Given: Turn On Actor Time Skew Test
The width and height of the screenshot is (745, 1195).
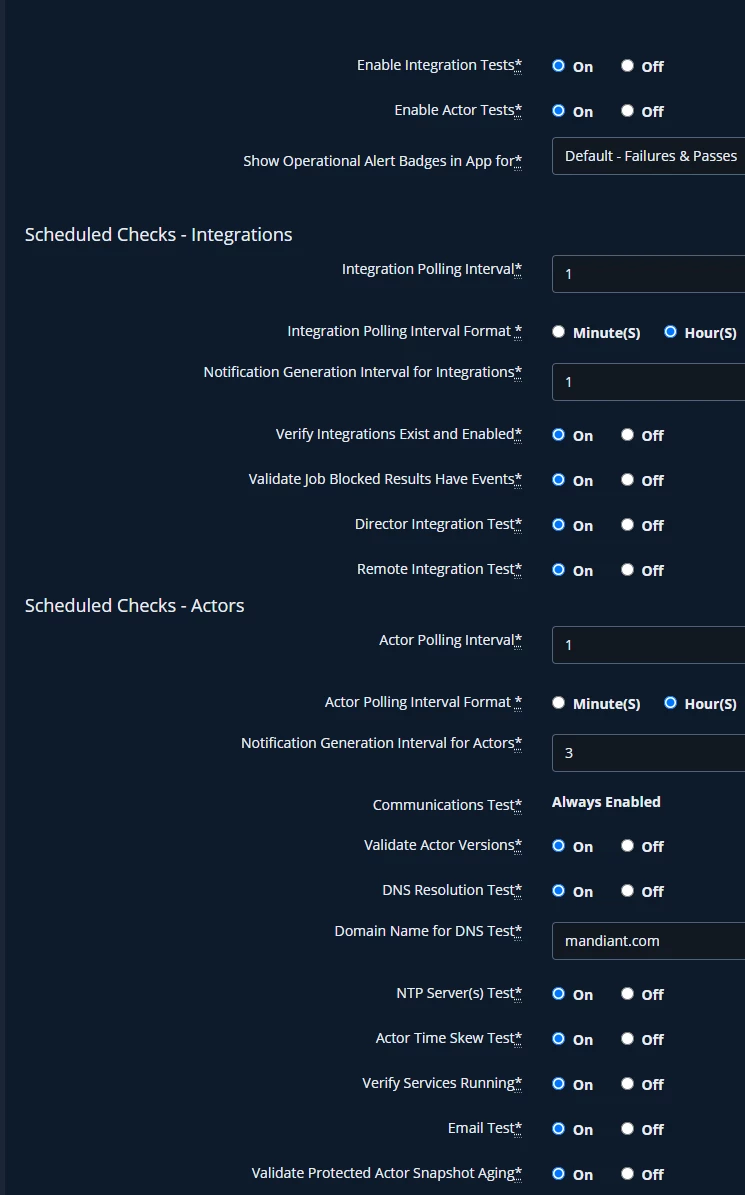Looking at the screenshot, I should pyautogui.click(x=558, y=1039).
